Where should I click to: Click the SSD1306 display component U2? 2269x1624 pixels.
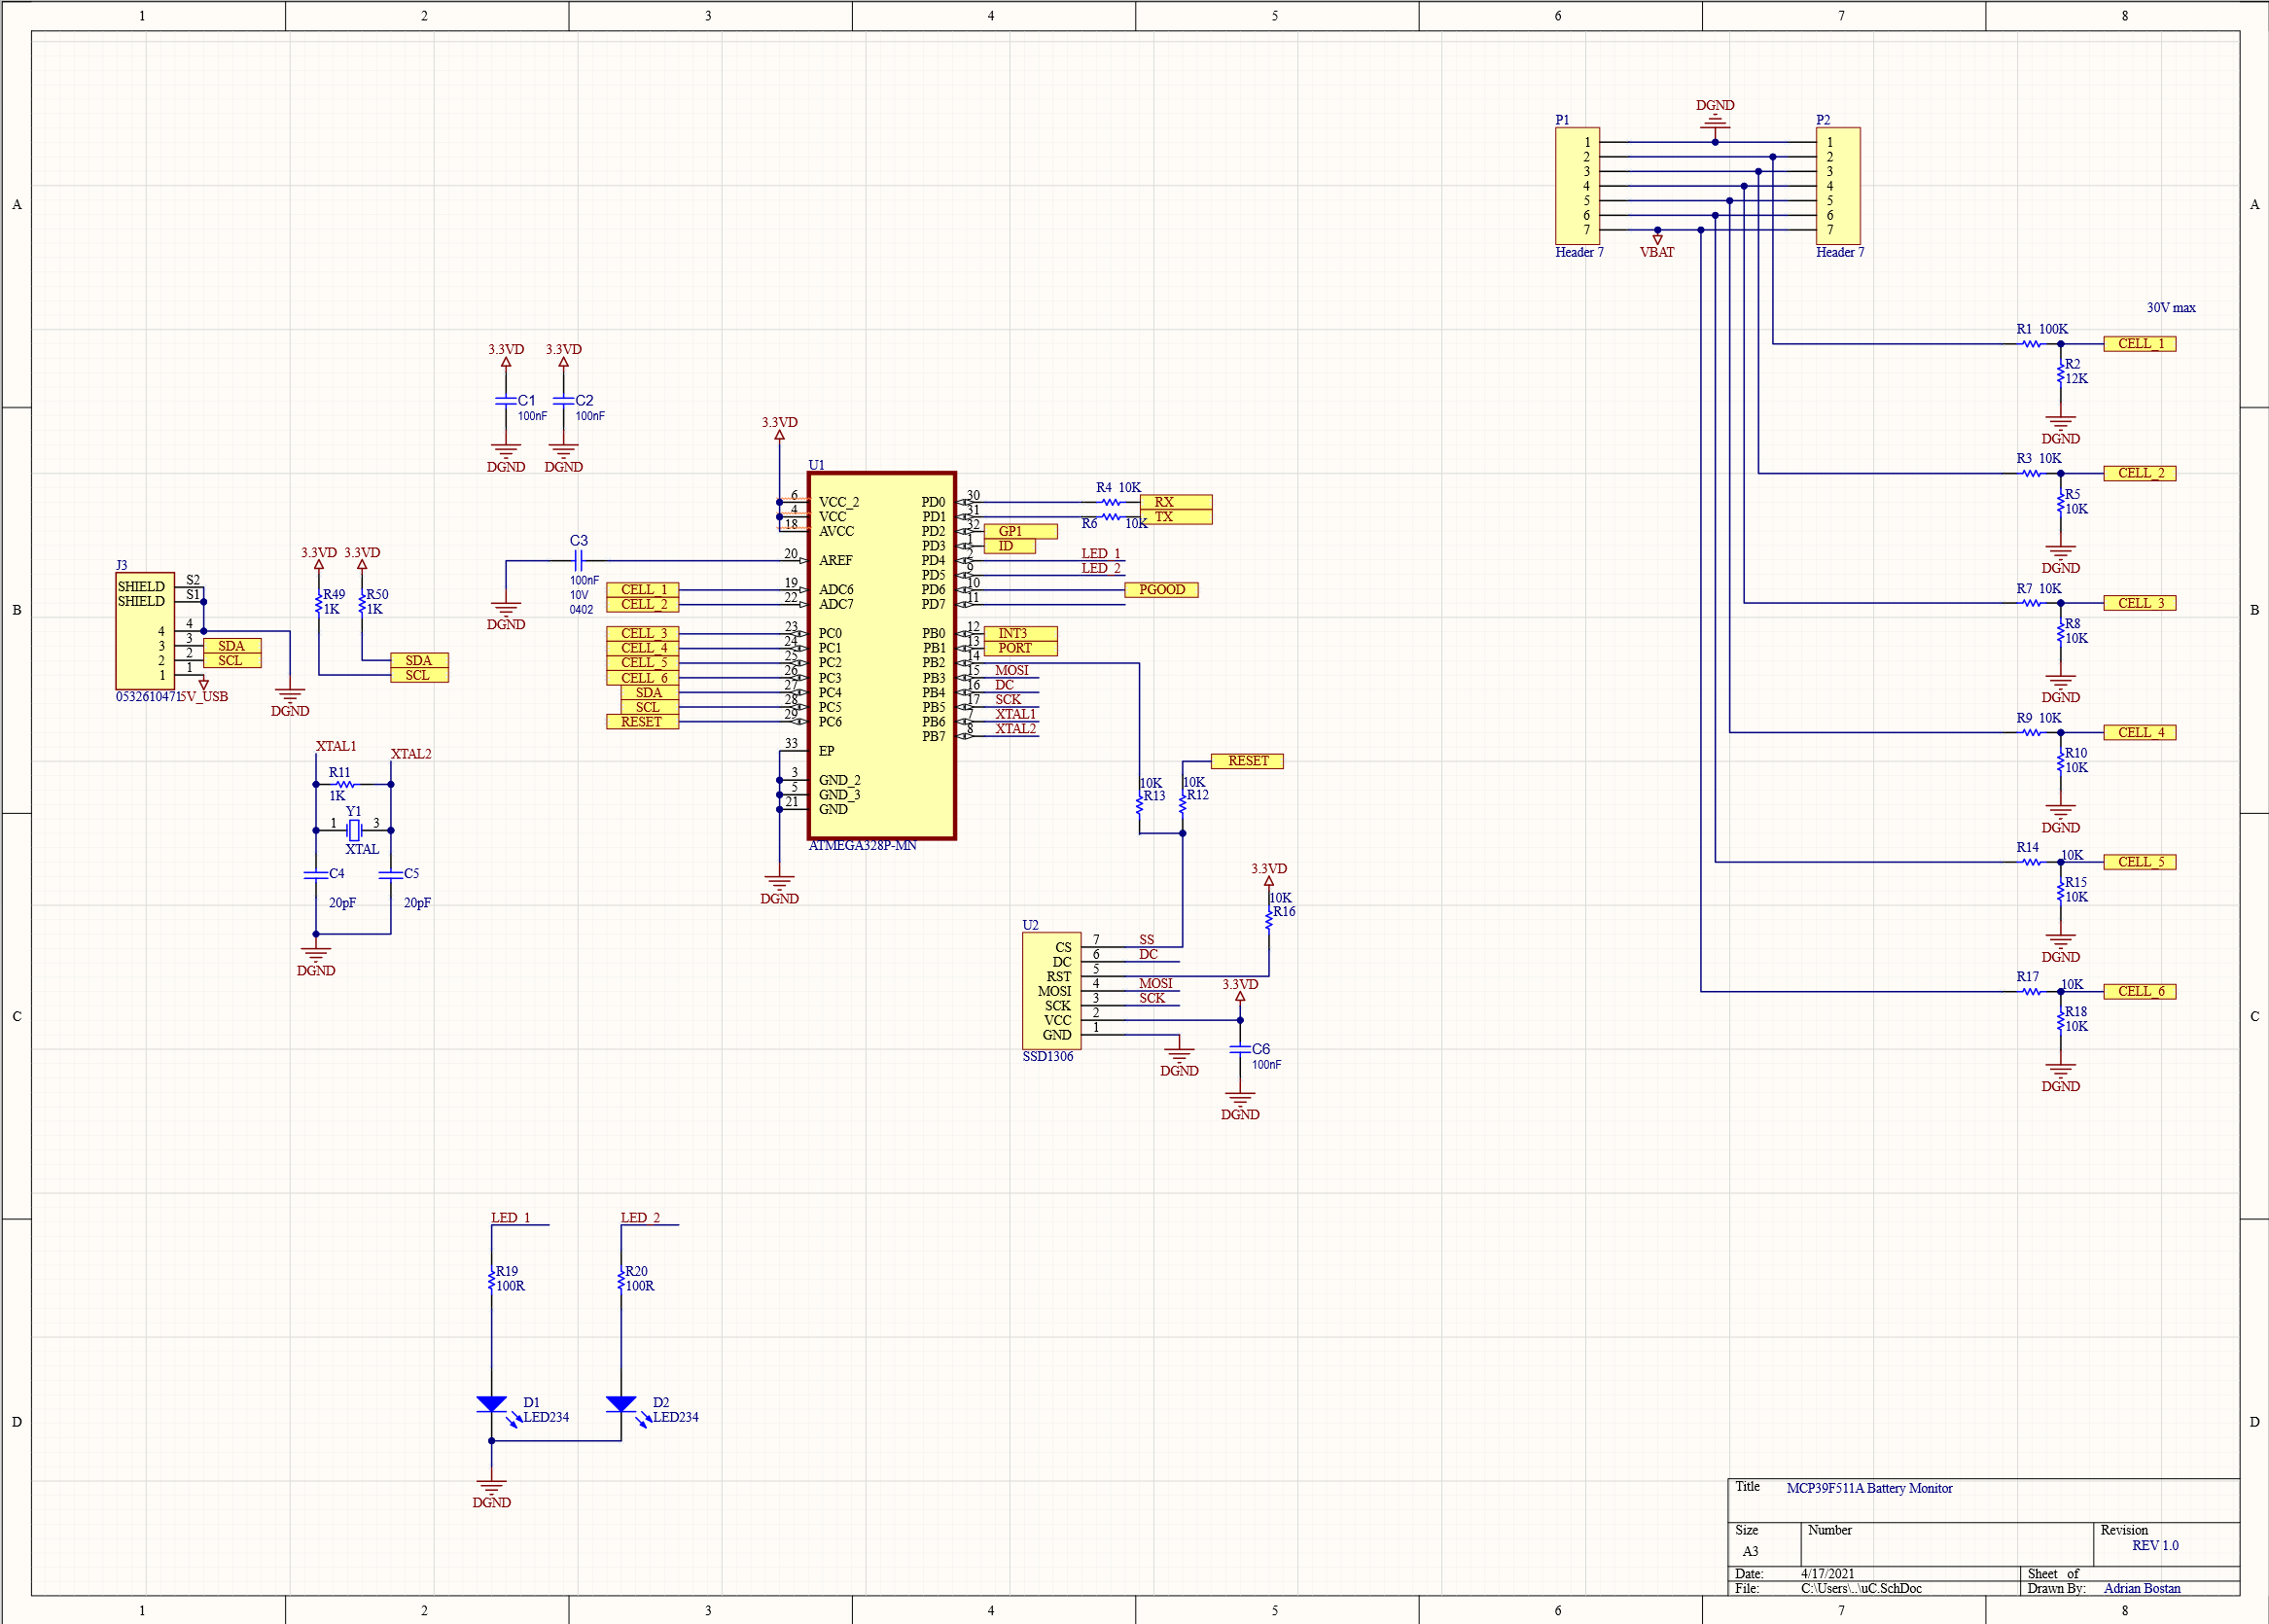(x=1051, y=990)
